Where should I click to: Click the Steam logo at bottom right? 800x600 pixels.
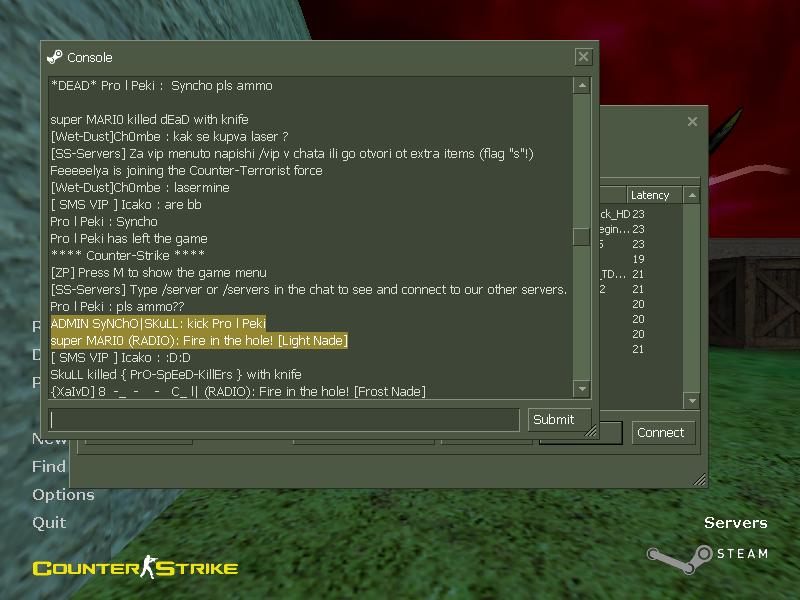click(x=707, y=557)
